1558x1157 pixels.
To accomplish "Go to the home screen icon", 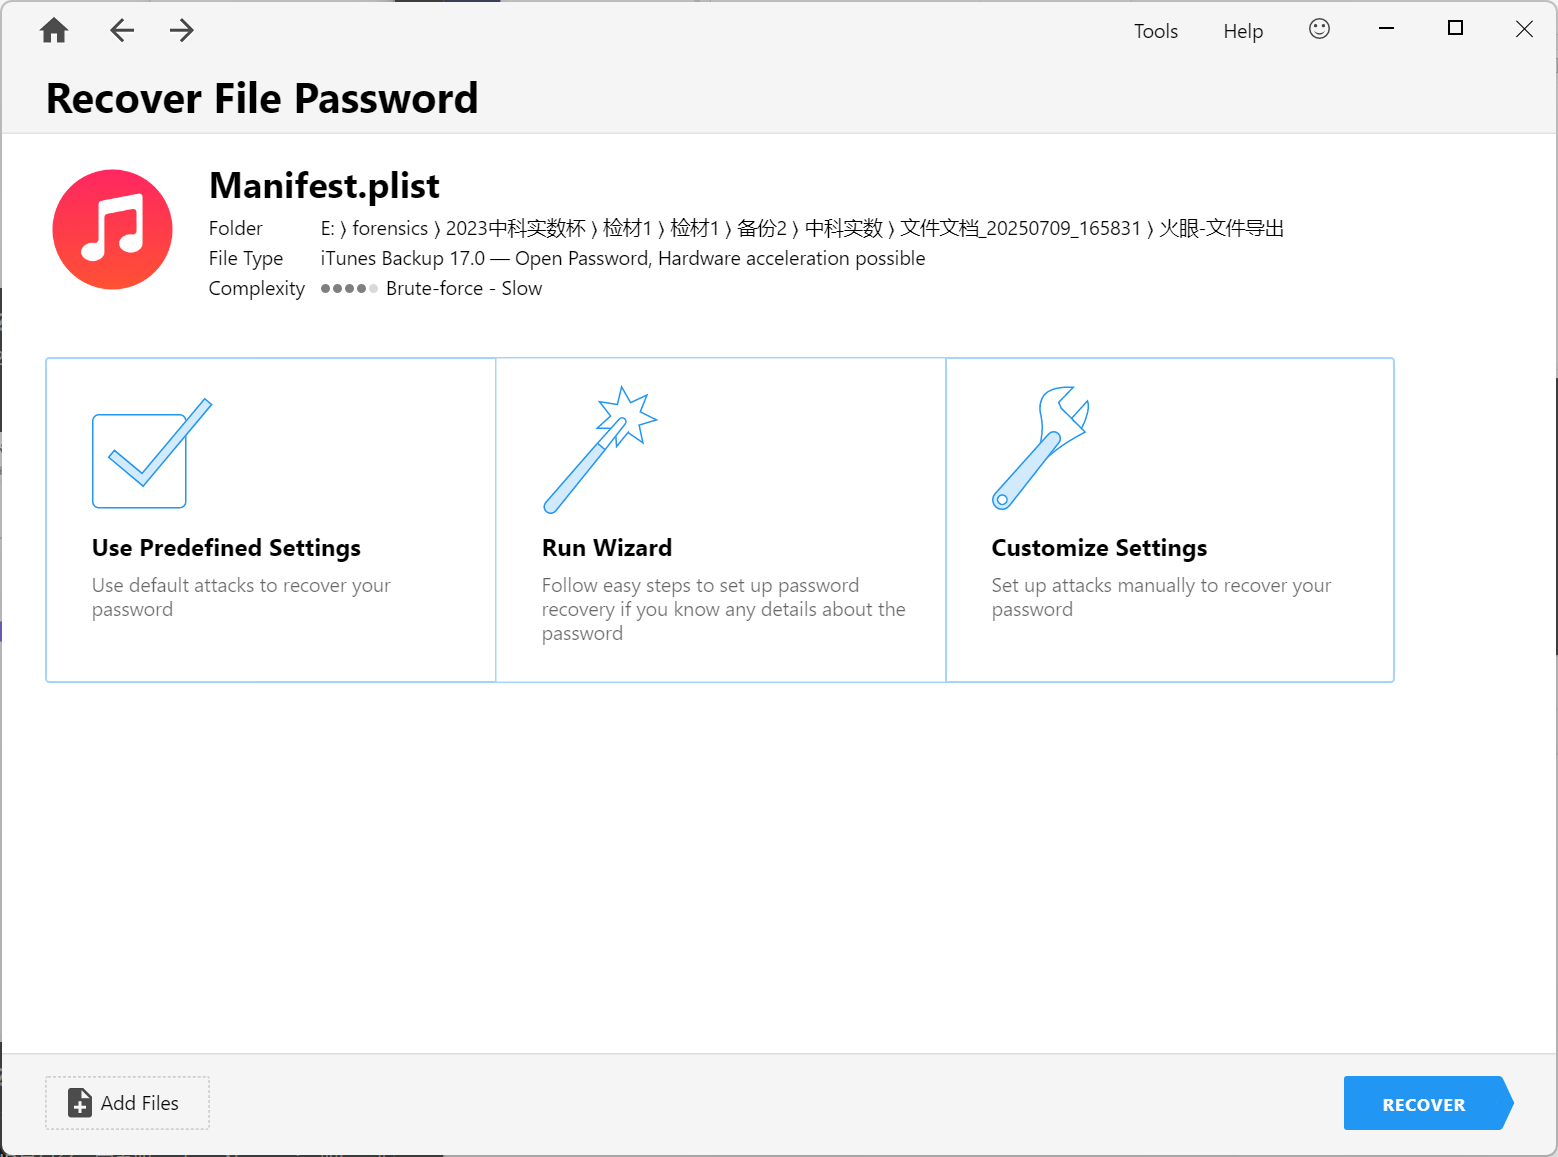I will click(54, 31).
